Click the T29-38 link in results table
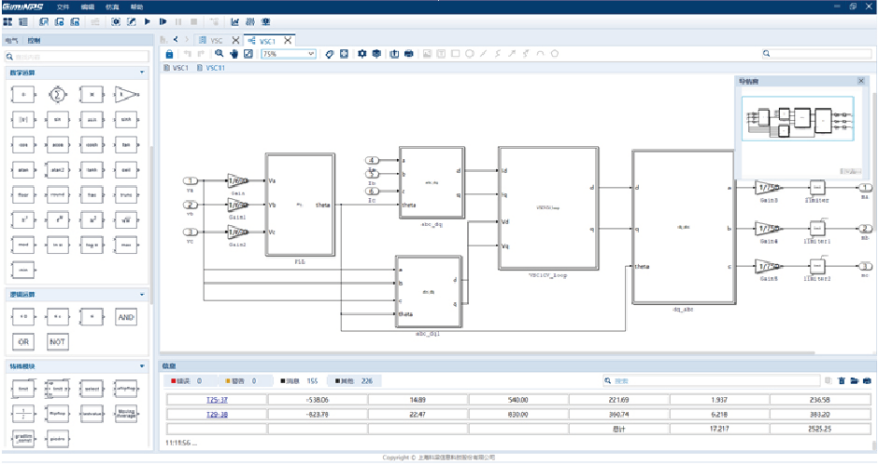878x464 pixels. [x=218, y=413]
